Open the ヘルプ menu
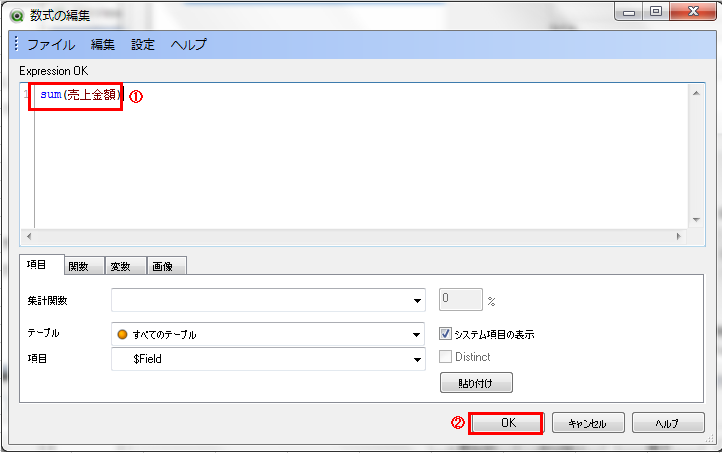The height and width of the screenshot is (453, 722). pyautogui.click(x=189, y=45)
